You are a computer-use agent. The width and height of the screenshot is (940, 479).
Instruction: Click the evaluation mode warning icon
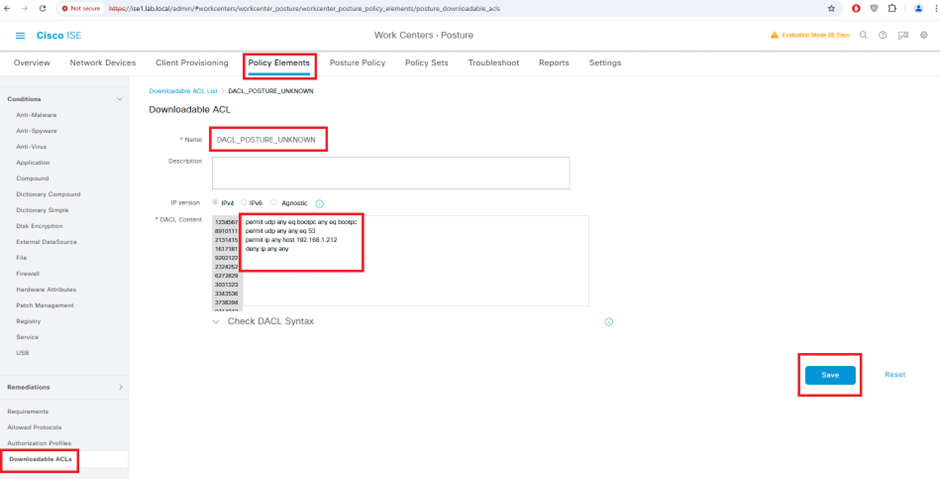(774, 35)
